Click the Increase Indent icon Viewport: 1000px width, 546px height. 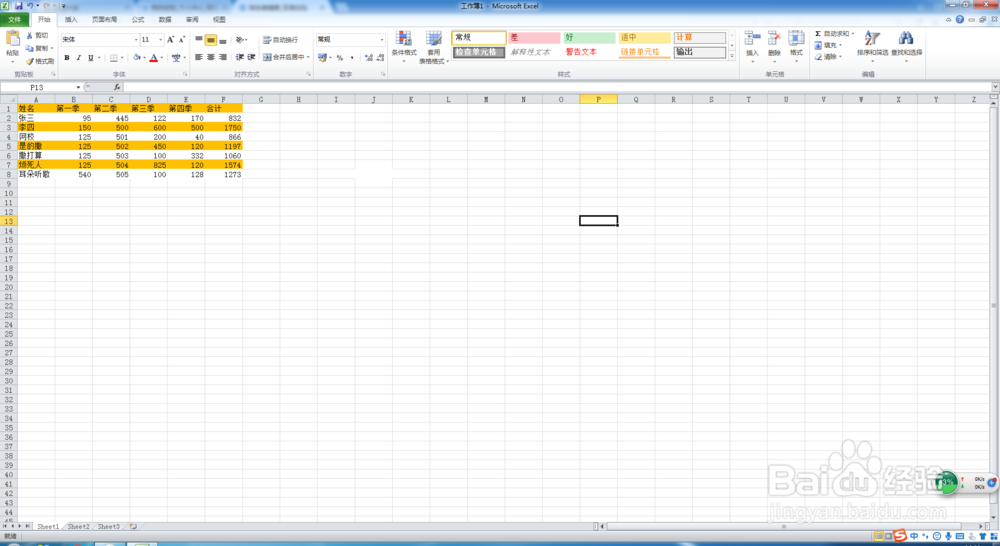tap(251, 57)
